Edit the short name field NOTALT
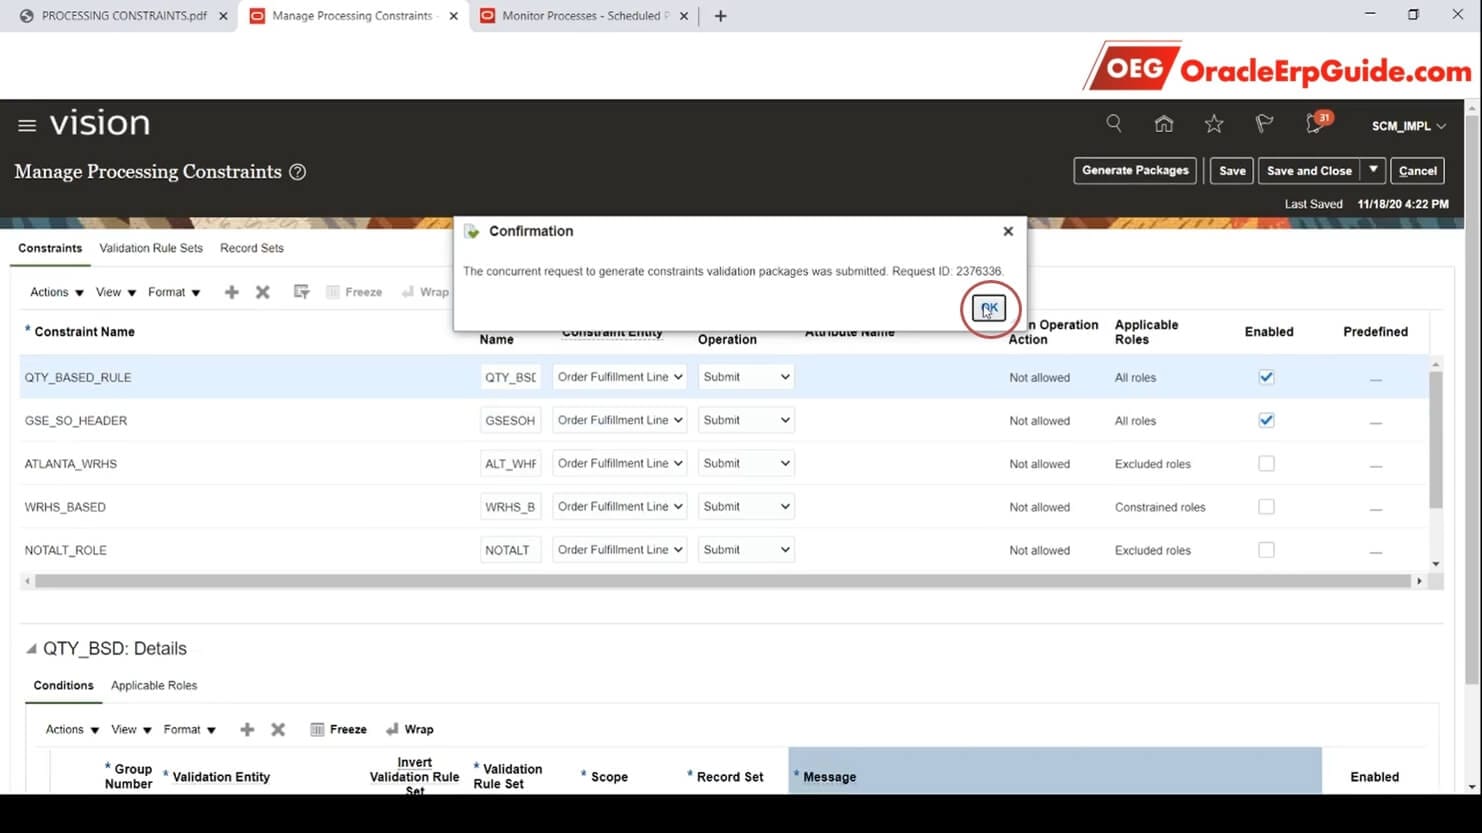1482x833 pixels. pyautogui.click(x=510, y=549)
